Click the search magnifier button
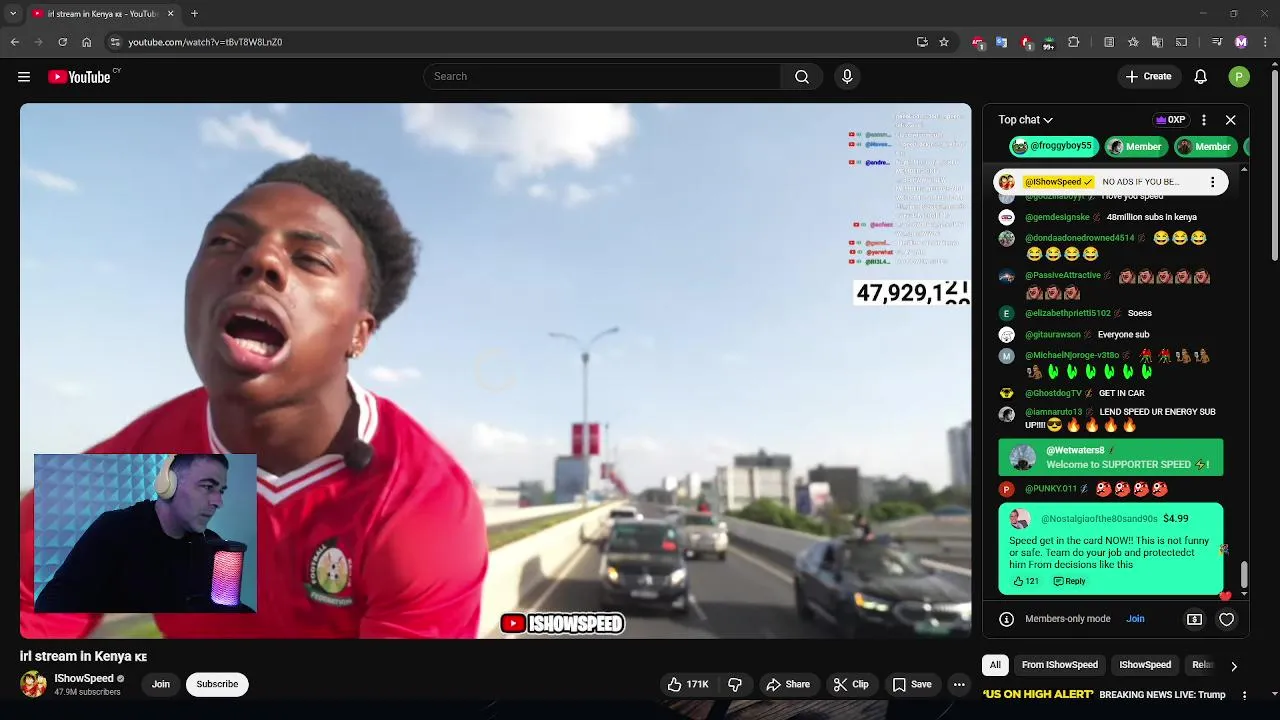 click(x=802, y=77)
